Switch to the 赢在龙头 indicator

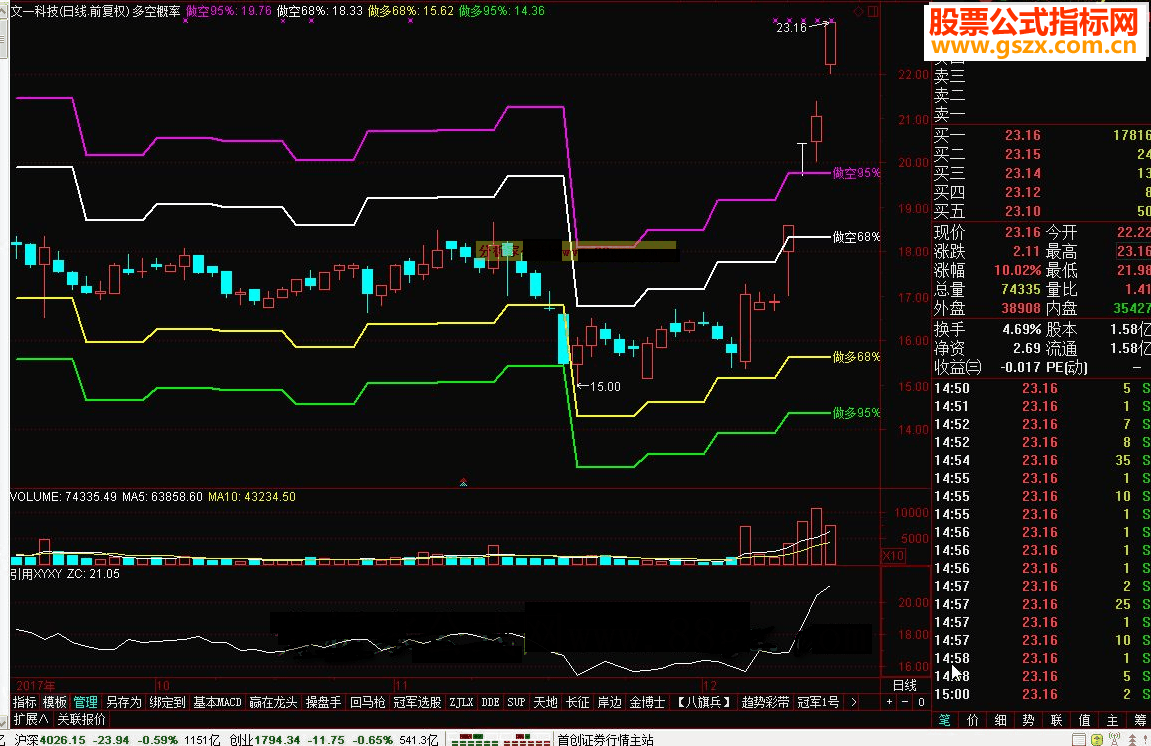coord(273,702)
